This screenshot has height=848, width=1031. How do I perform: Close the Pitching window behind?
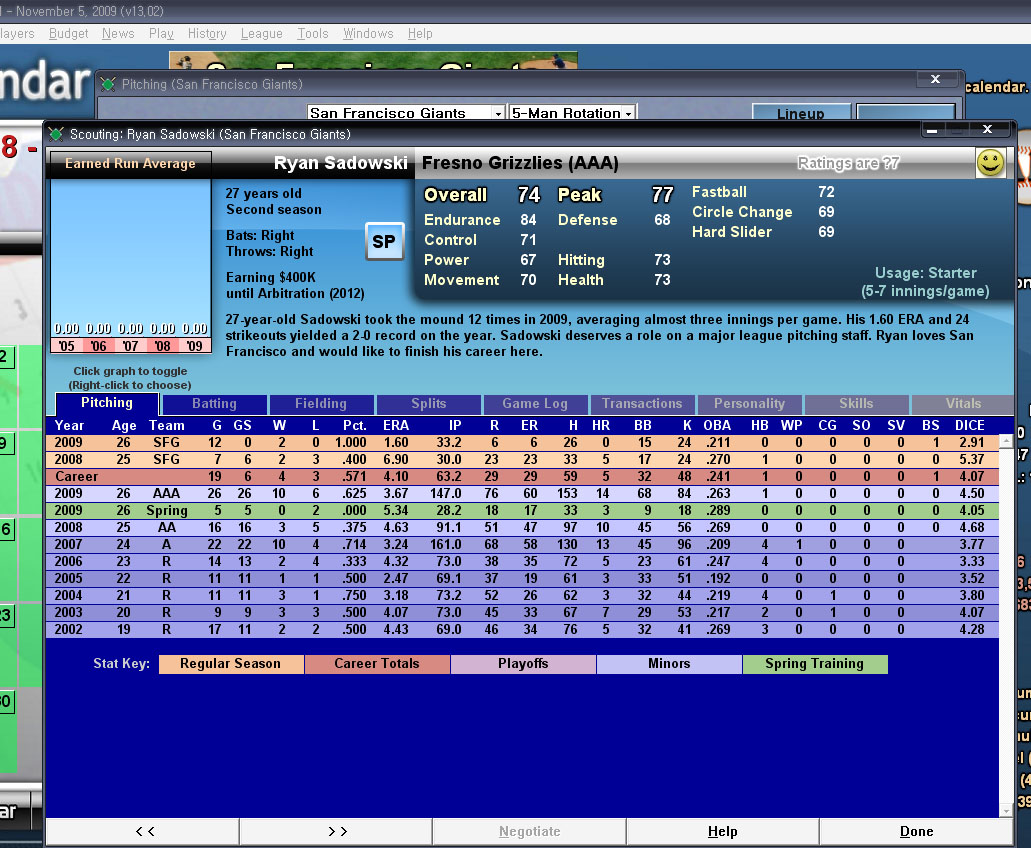click(x=935, y=79)
